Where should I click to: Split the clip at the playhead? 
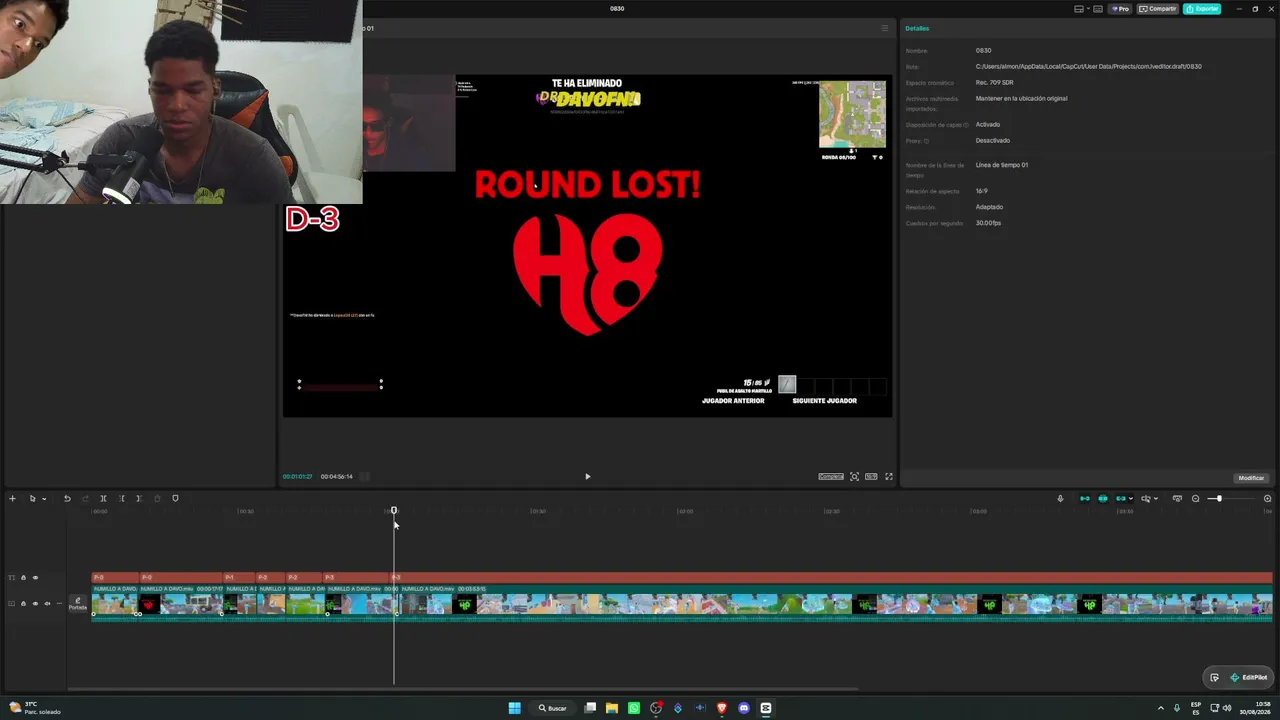coord(103,498)
